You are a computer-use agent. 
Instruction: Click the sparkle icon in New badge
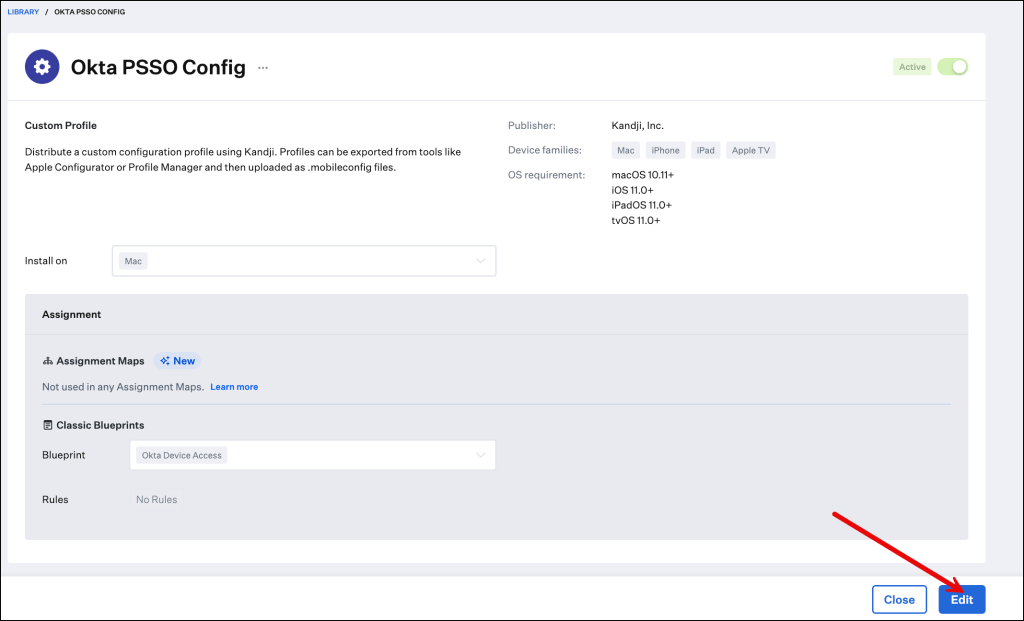click(x=165, y=361)
